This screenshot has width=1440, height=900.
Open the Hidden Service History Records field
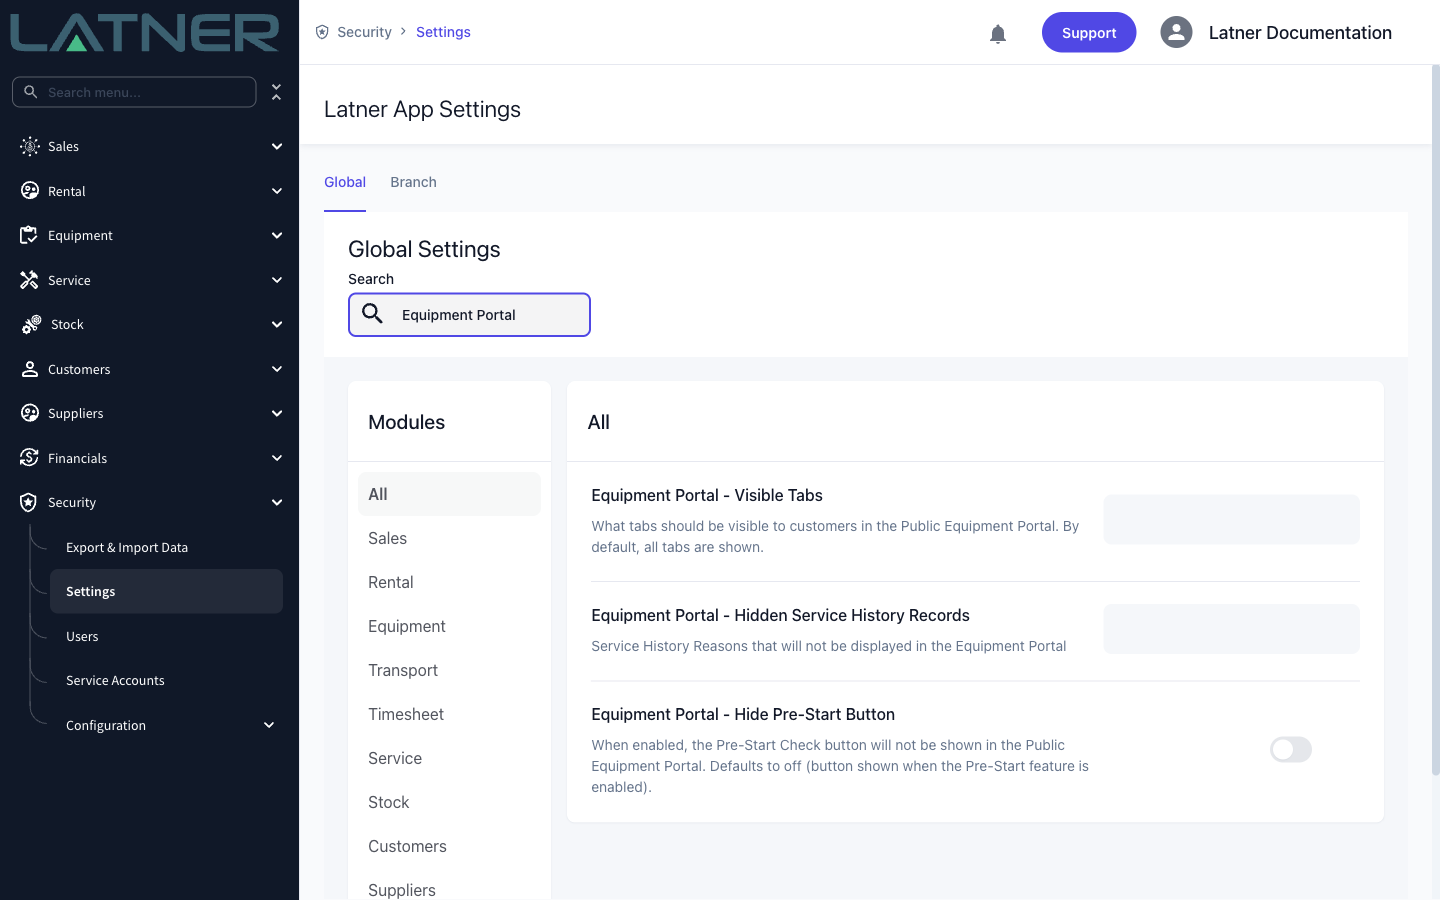pyautogui.click(x=1231, y=629)
